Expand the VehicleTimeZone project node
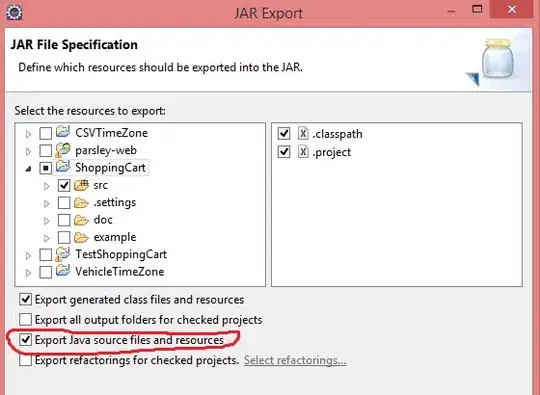This screenshot has height=395, width=540. point(29,273)
